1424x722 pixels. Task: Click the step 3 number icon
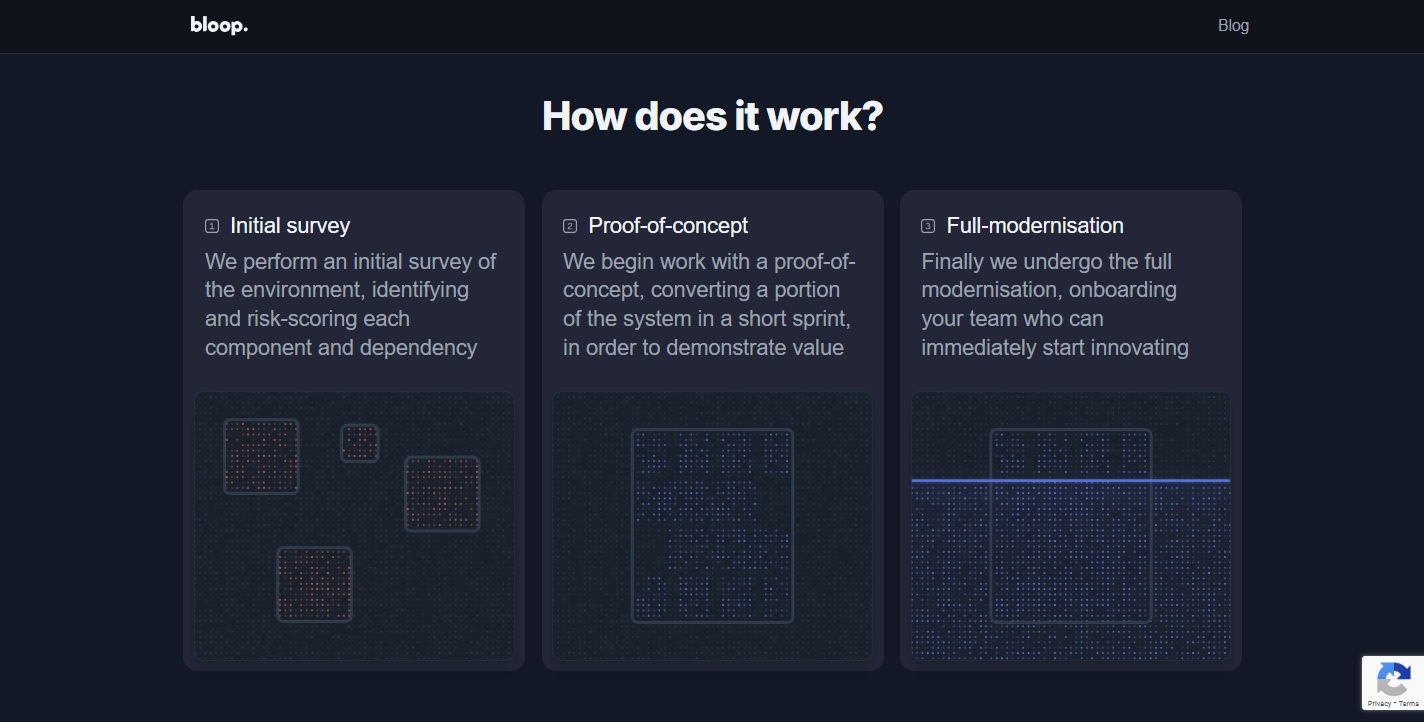pos(928,226)
